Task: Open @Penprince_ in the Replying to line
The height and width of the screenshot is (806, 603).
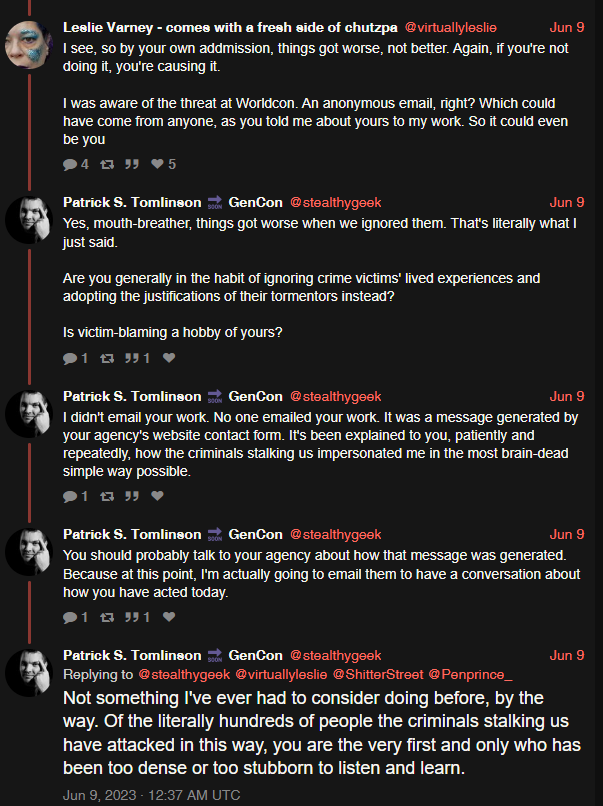Action: tap(470, 674)
